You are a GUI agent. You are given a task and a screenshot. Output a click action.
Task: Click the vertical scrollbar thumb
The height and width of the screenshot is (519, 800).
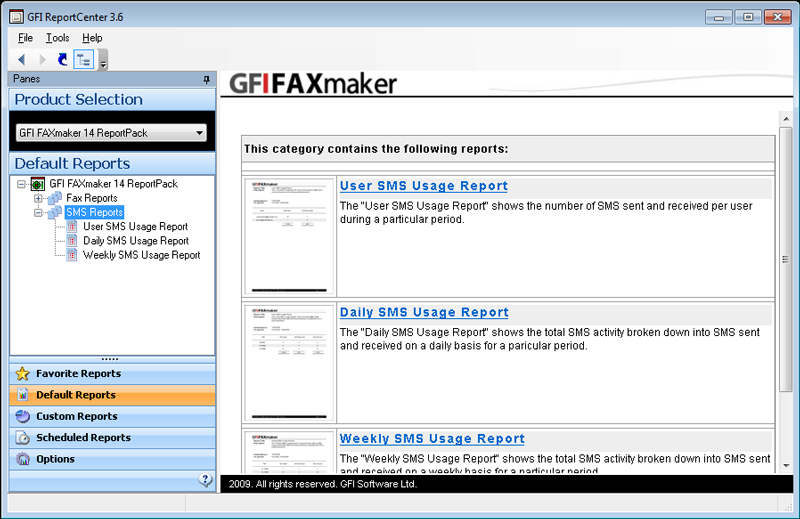tap(786, 259)
